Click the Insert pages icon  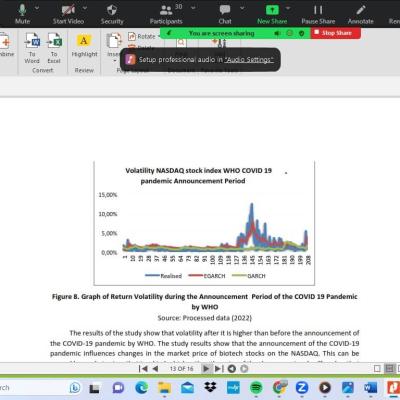[x=114, y=41]
